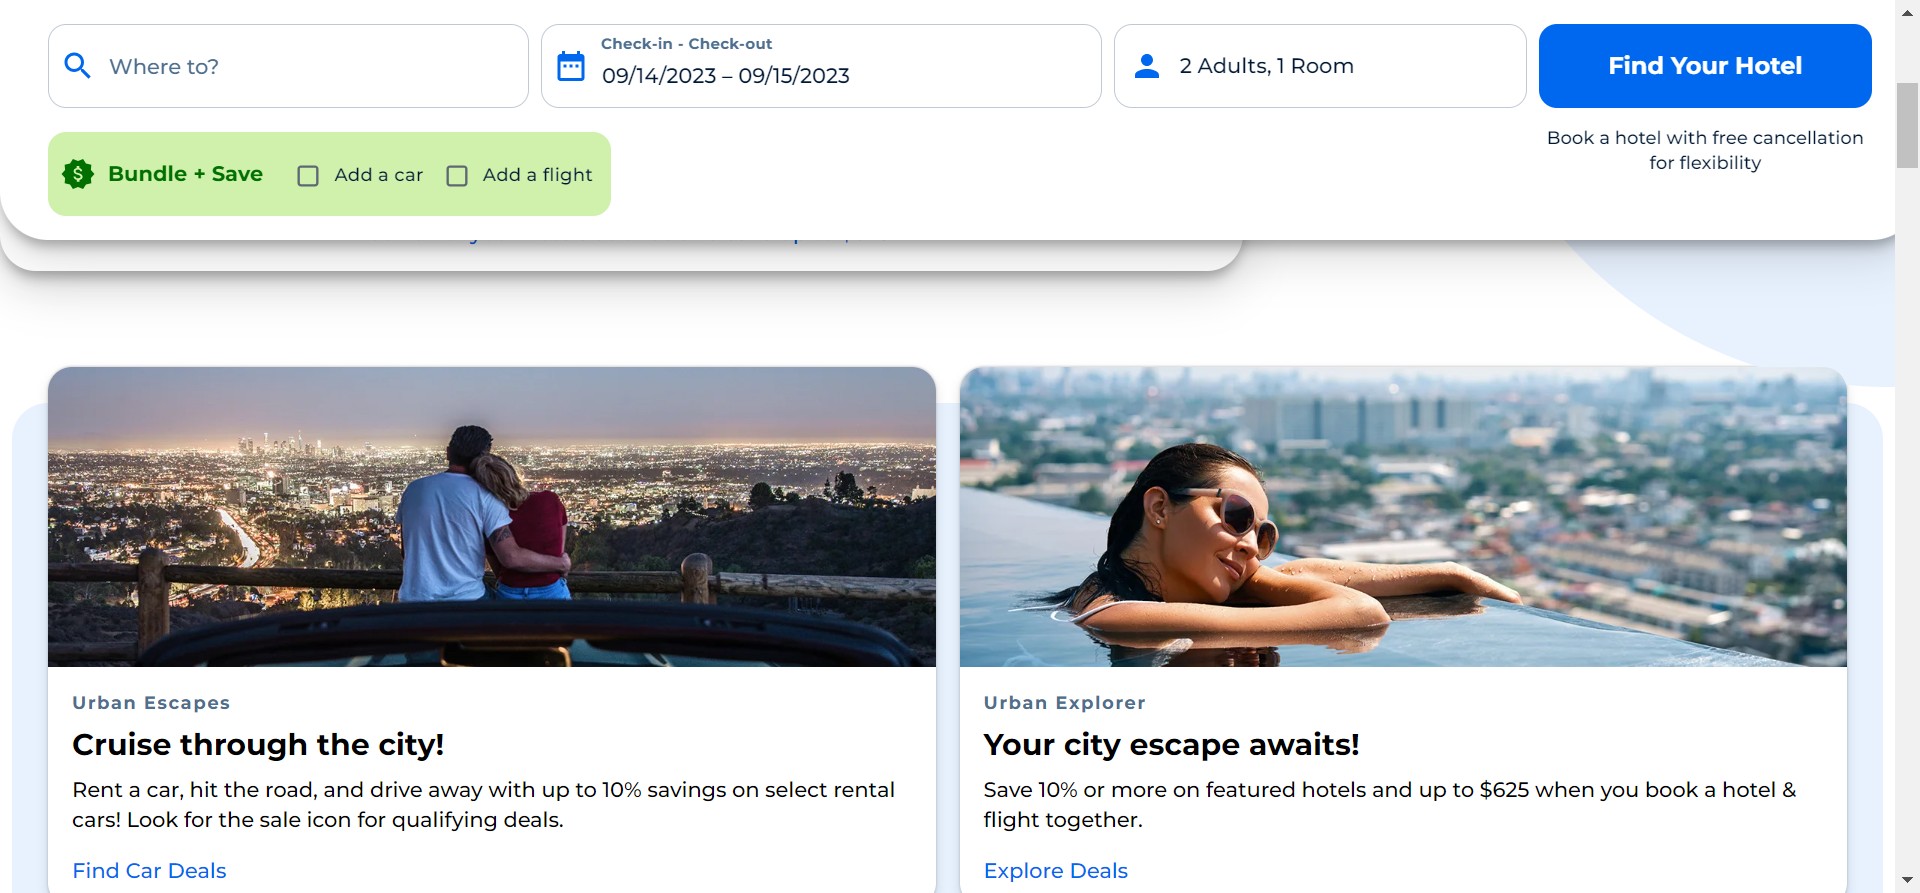1920x893 pixels.
Task: Open the Explore Deals link
Action: click(1055, 870)
